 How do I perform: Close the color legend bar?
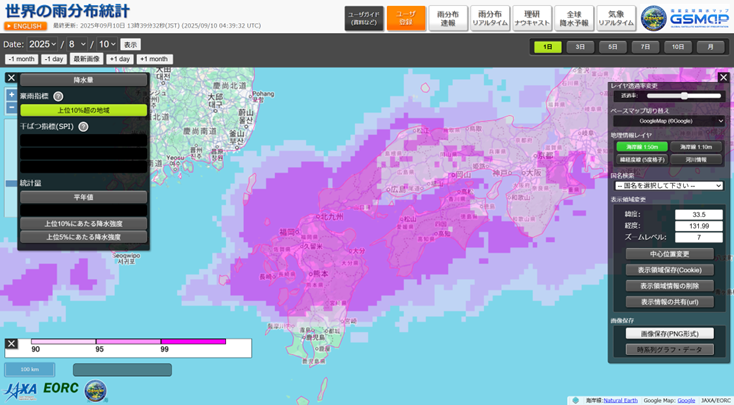[x=11, y=343]
